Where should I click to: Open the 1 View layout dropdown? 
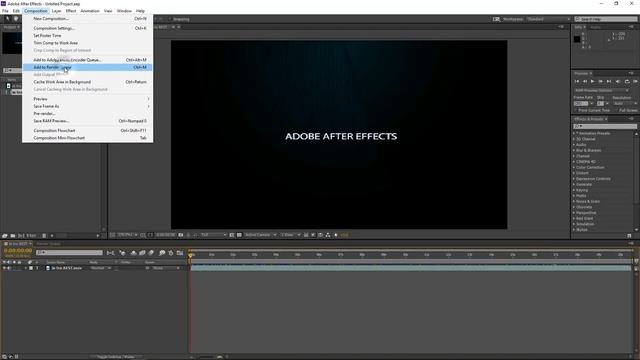pyautogui.click(x=290, y=235)
